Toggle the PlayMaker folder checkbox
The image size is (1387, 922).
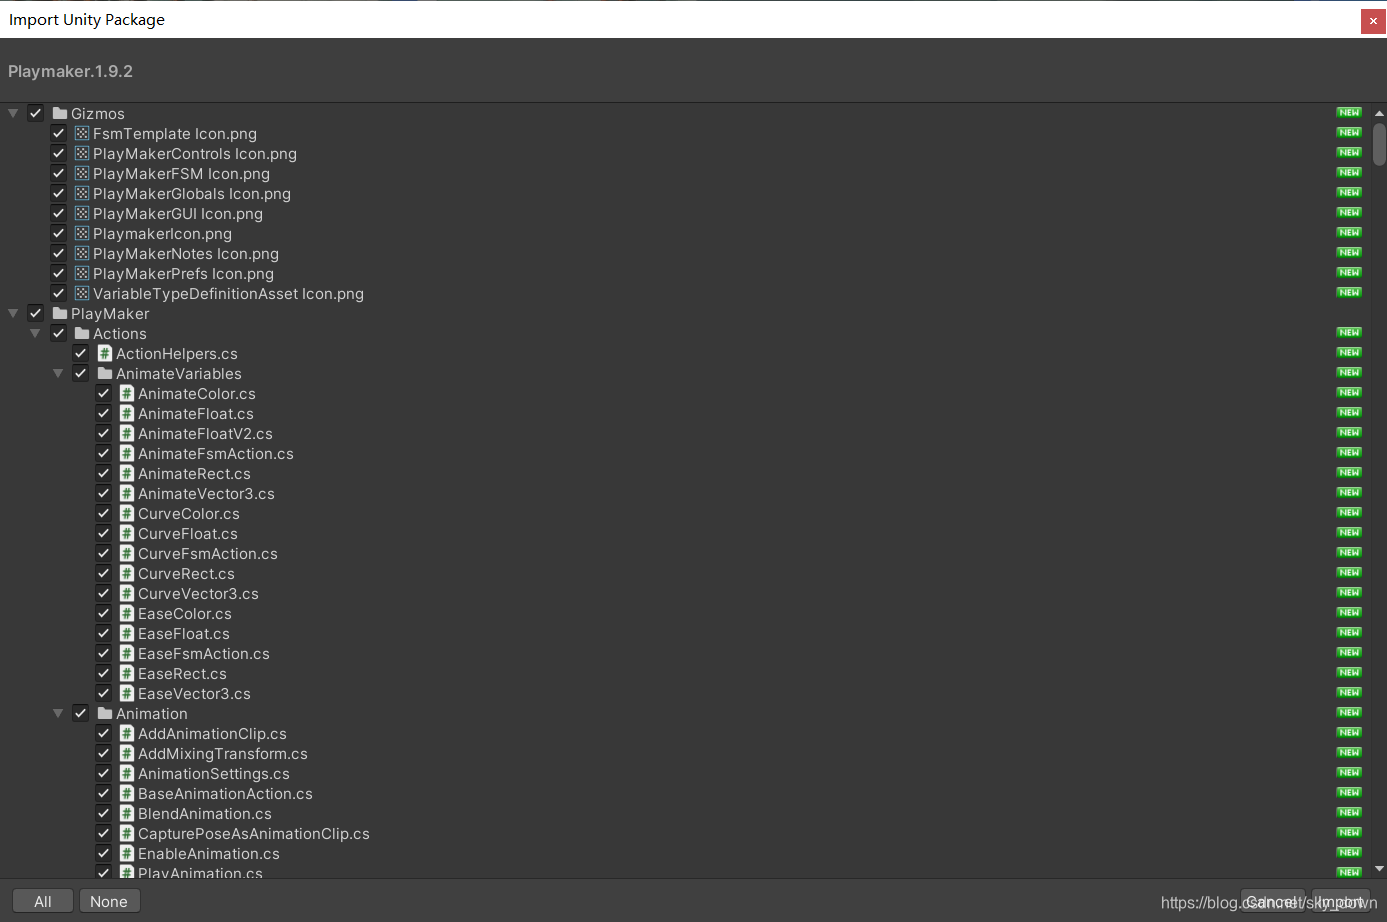pos(36,313)
